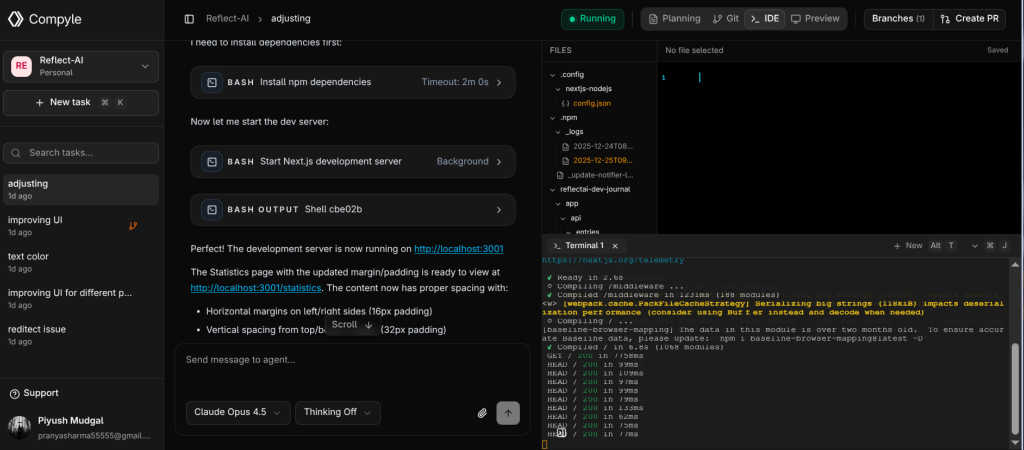Click the file icon beside _update-notifier-l file
This screenshot has width=1024, height=450.
[x=560, y=175]
